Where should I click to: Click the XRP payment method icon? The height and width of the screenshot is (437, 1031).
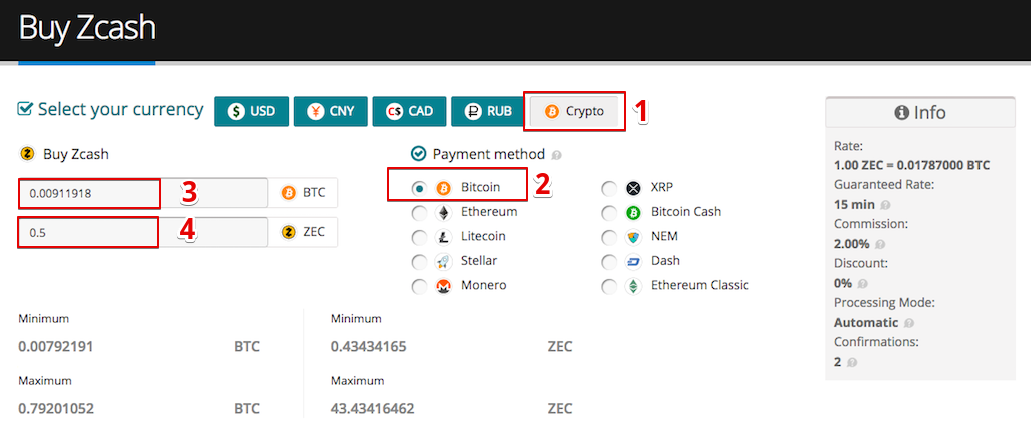coord(633,189)
